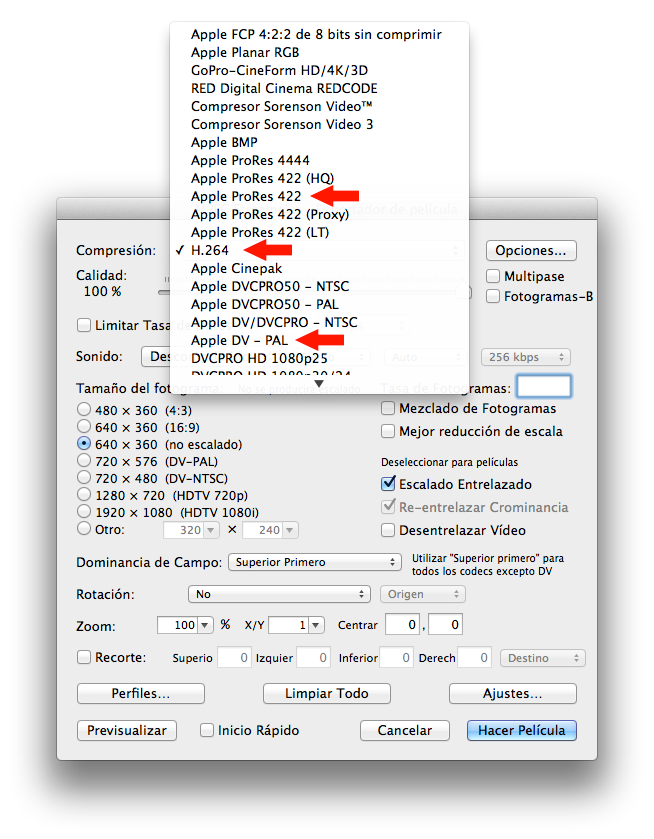The height and width of the screenshot is (839, 654).
Task: Select GoPro-CineForm HD/4K/3D codec
Action: coord(277,70)
